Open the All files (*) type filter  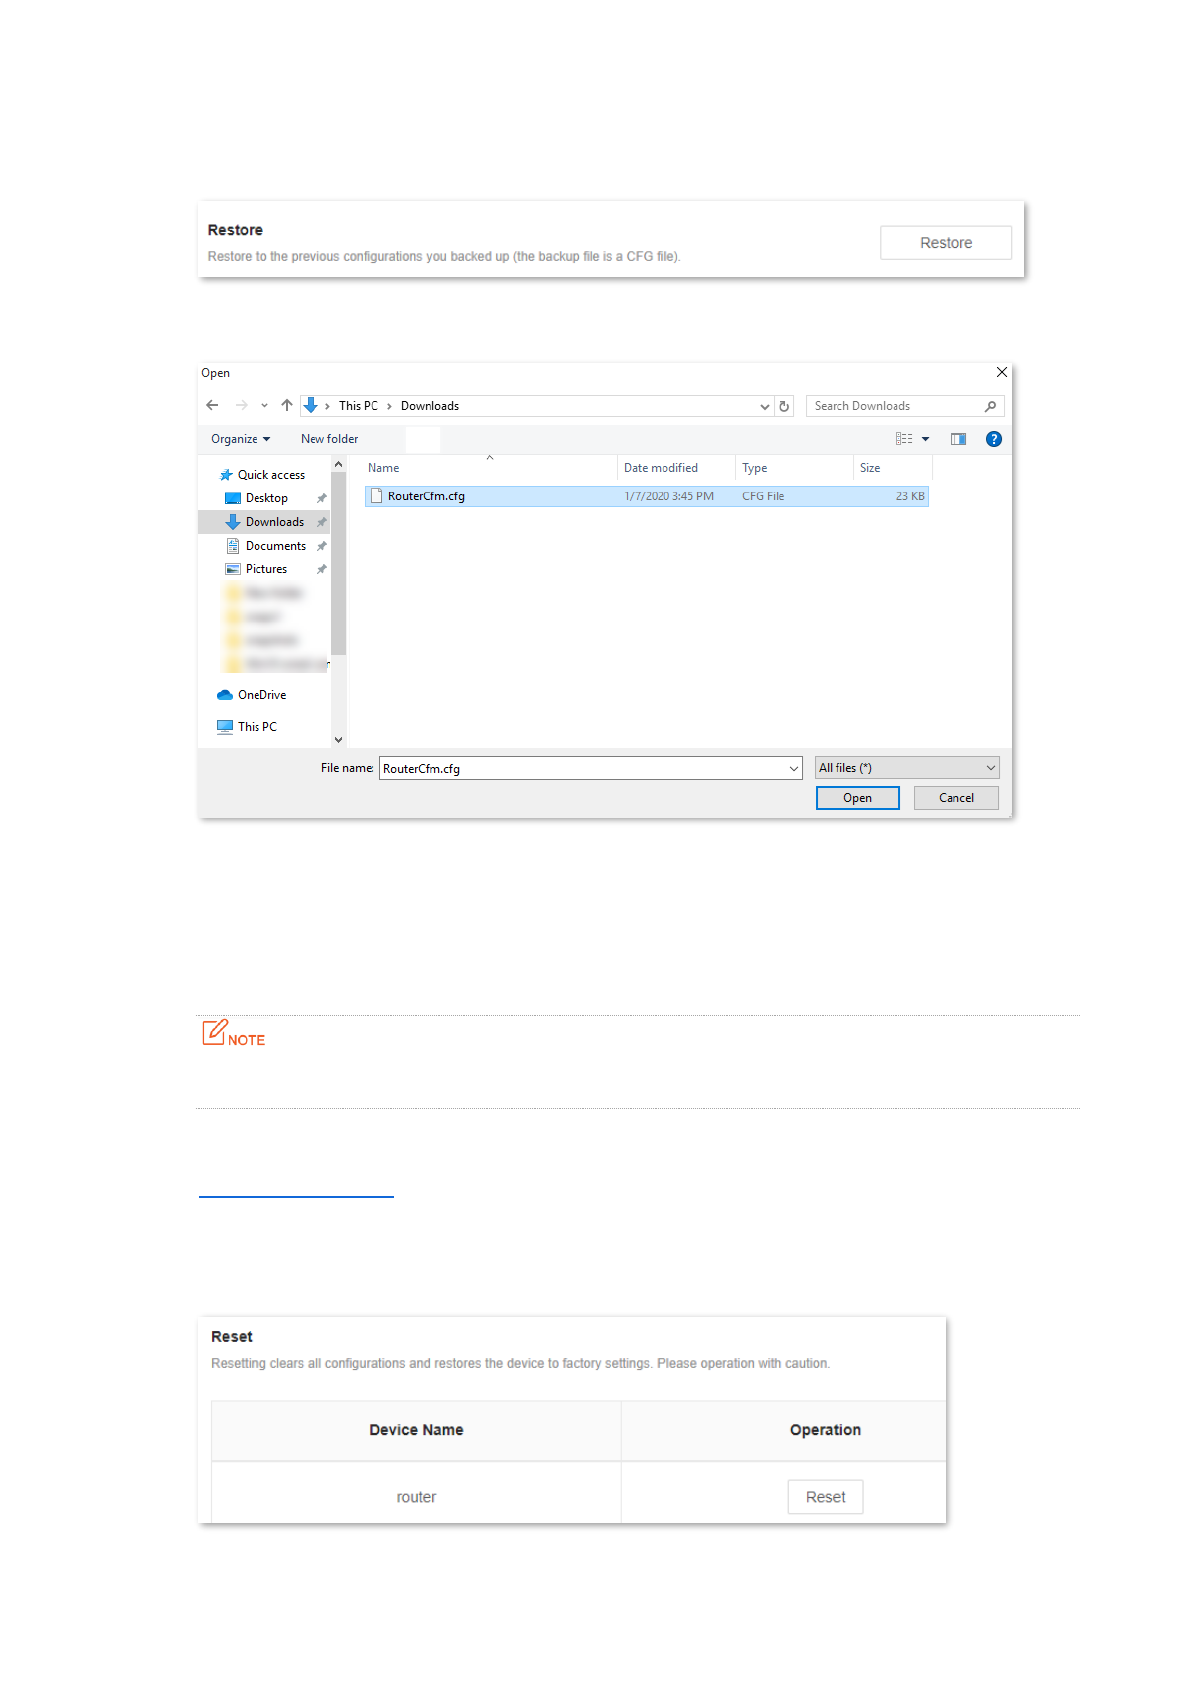pos(907,768)
